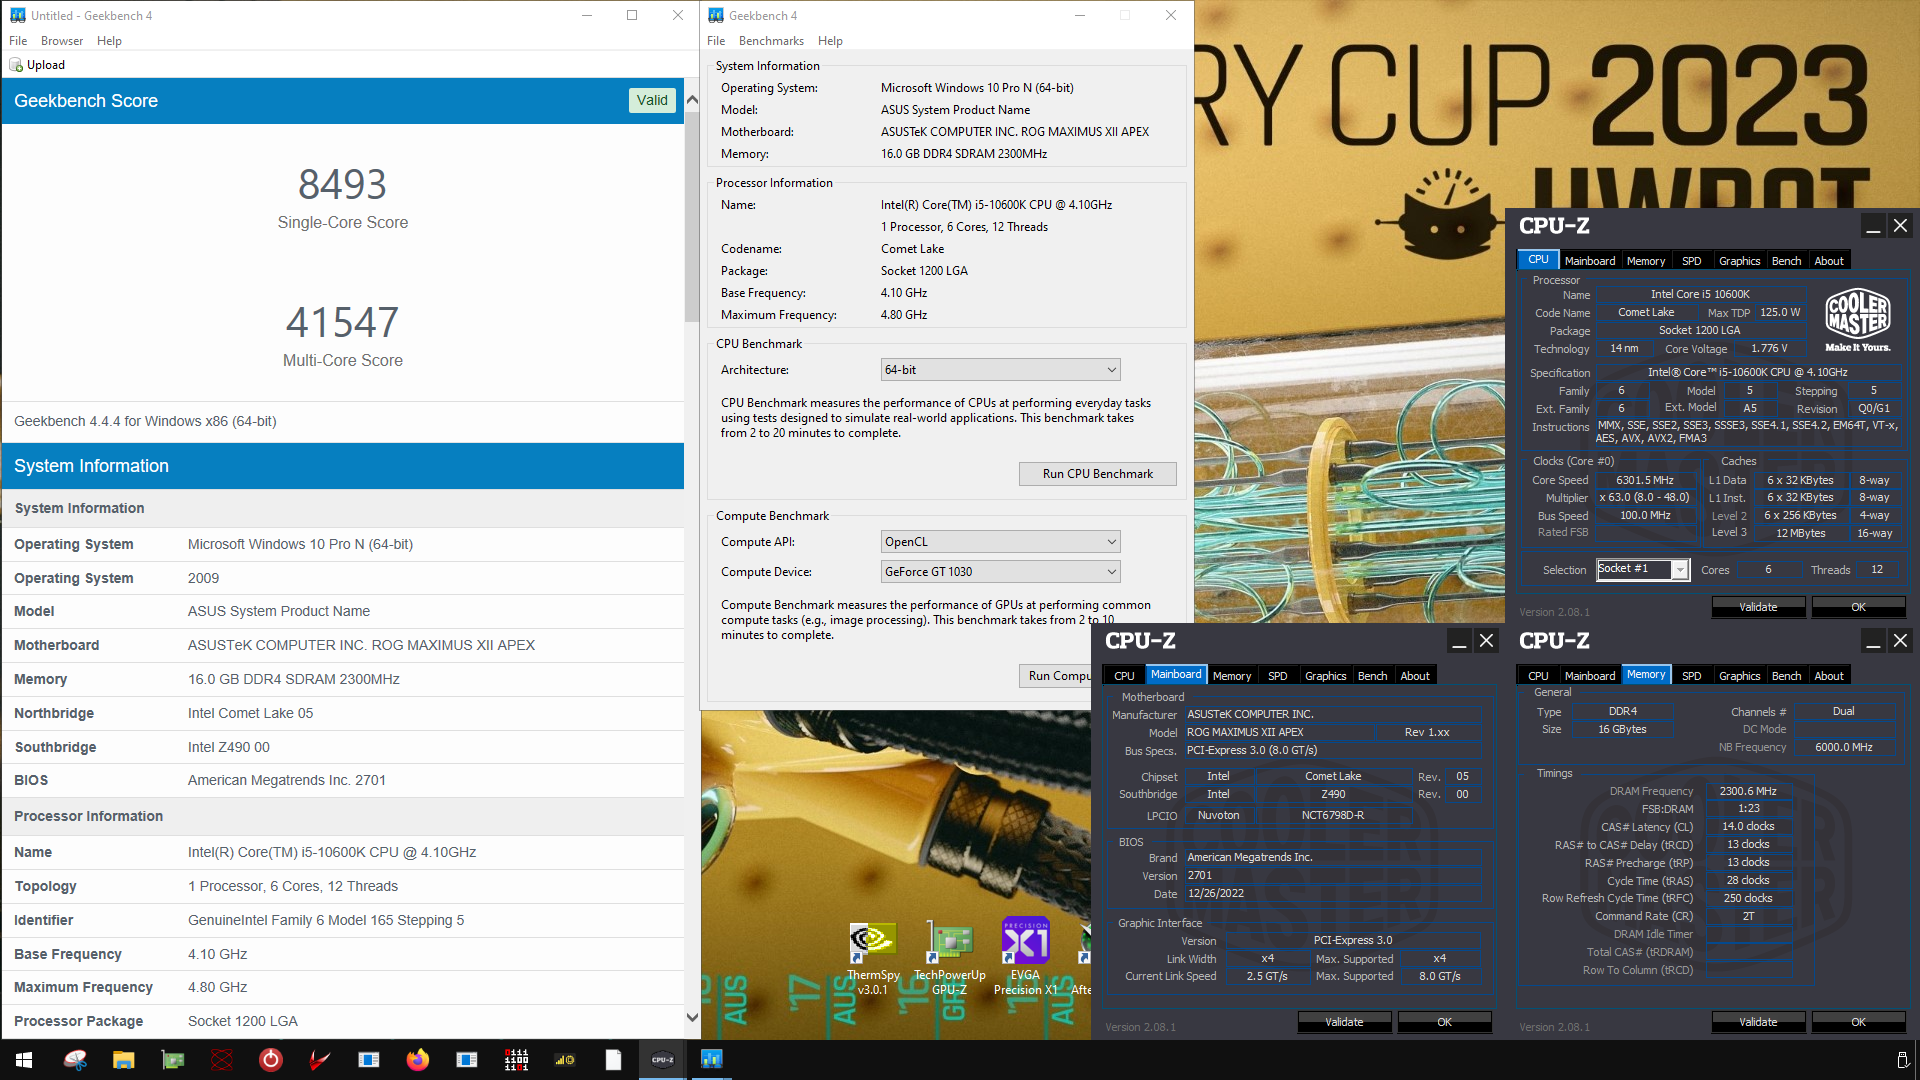Image resolution: width=1920 pixels, height=1080 pixels.
Task: Open the Compute API OpenCL dropdown
Action: coord(1000,542)
